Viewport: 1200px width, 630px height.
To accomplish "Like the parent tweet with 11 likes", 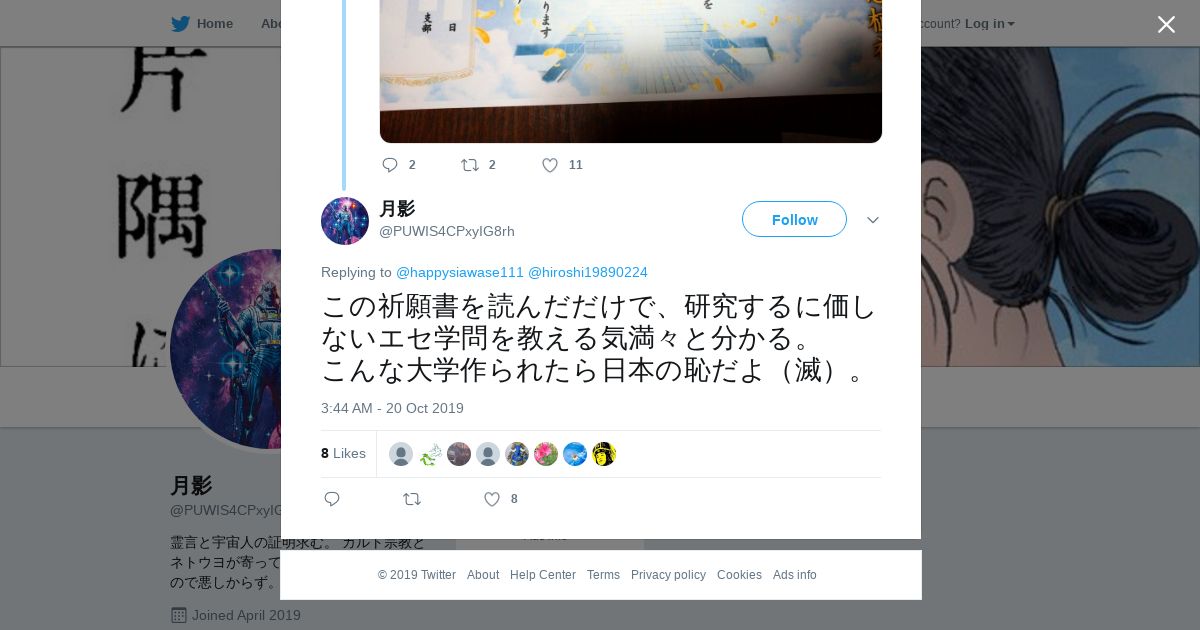I will [550, 165].
